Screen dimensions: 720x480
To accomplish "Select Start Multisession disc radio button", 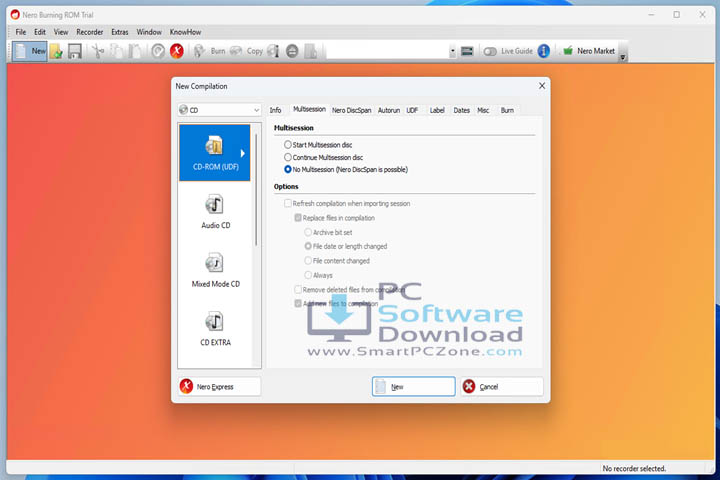I will coord(288,145).
